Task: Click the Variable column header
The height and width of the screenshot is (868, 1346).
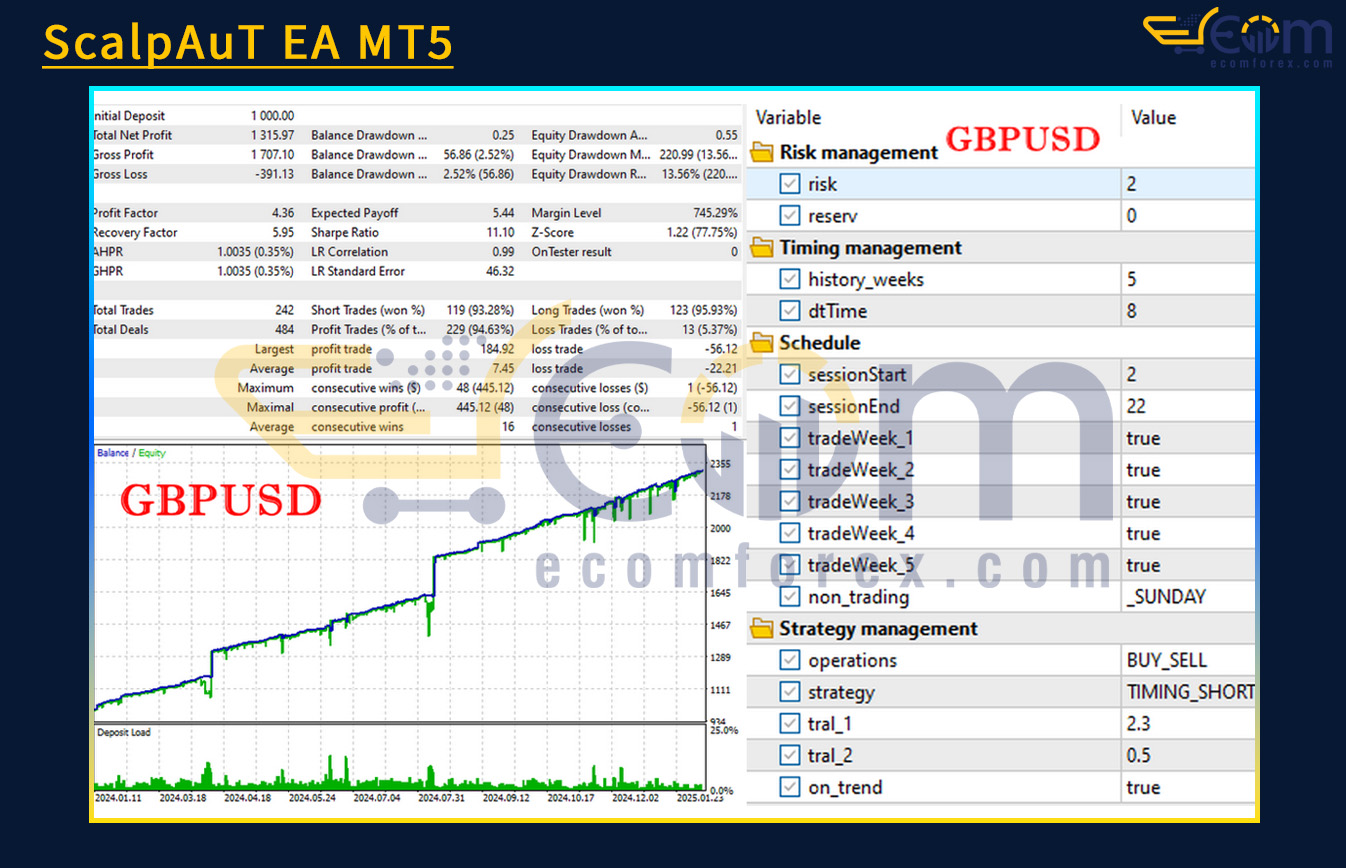Action: (788, 118)
